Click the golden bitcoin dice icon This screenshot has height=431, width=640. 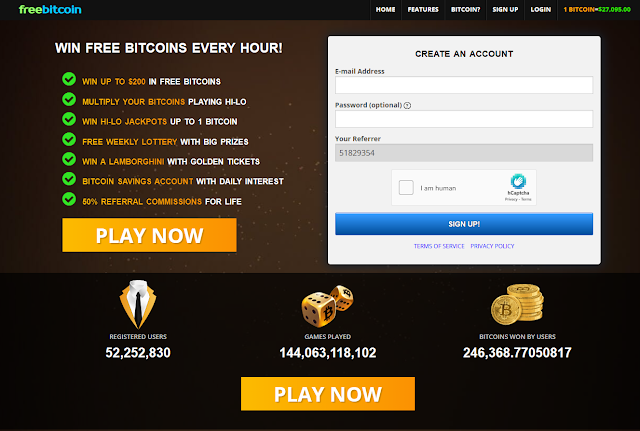click(327, 306)
